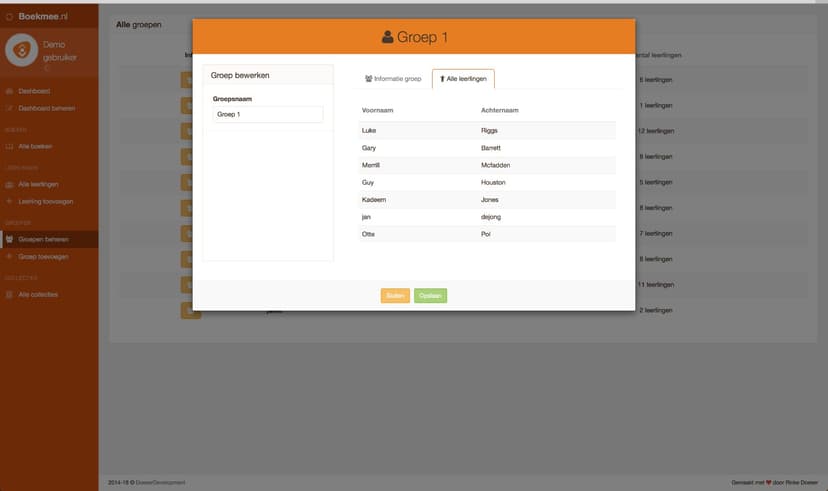Click the Houston last name cell
The width and height of the screenshot is (828, 491).
(x=493, y=182)
